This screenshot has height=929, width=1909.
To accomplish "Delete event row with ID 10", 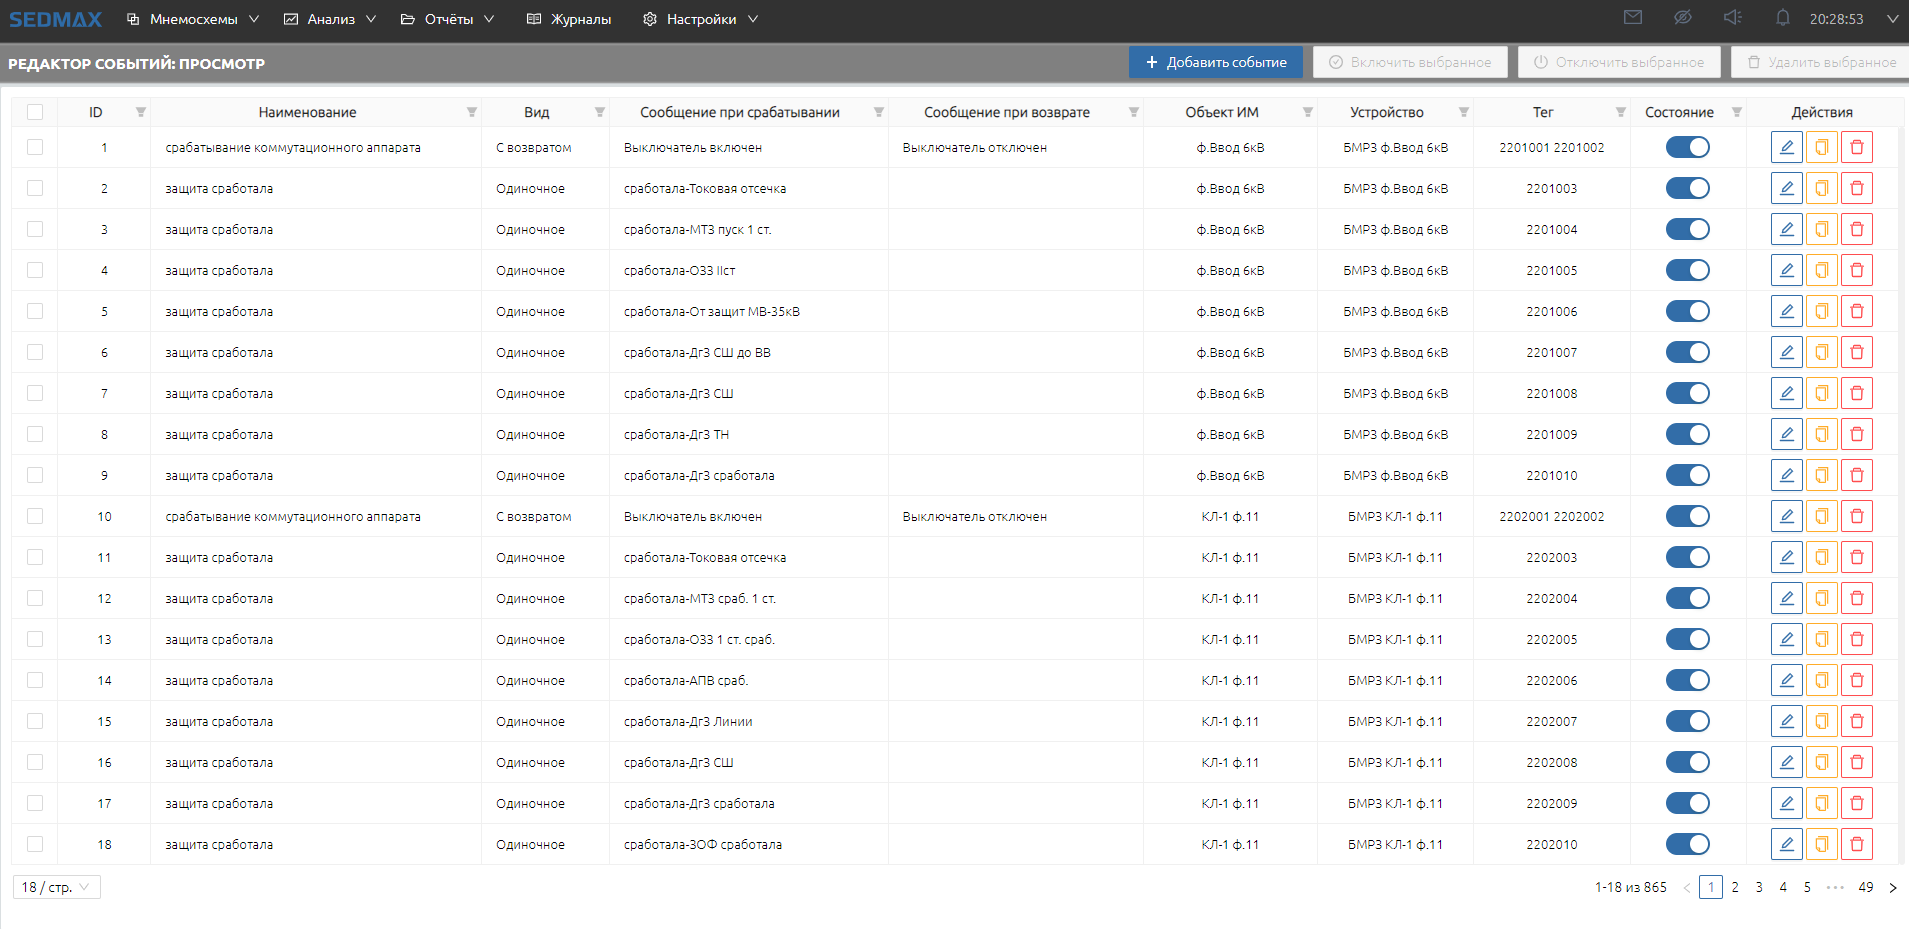I will pos(1856,517).
